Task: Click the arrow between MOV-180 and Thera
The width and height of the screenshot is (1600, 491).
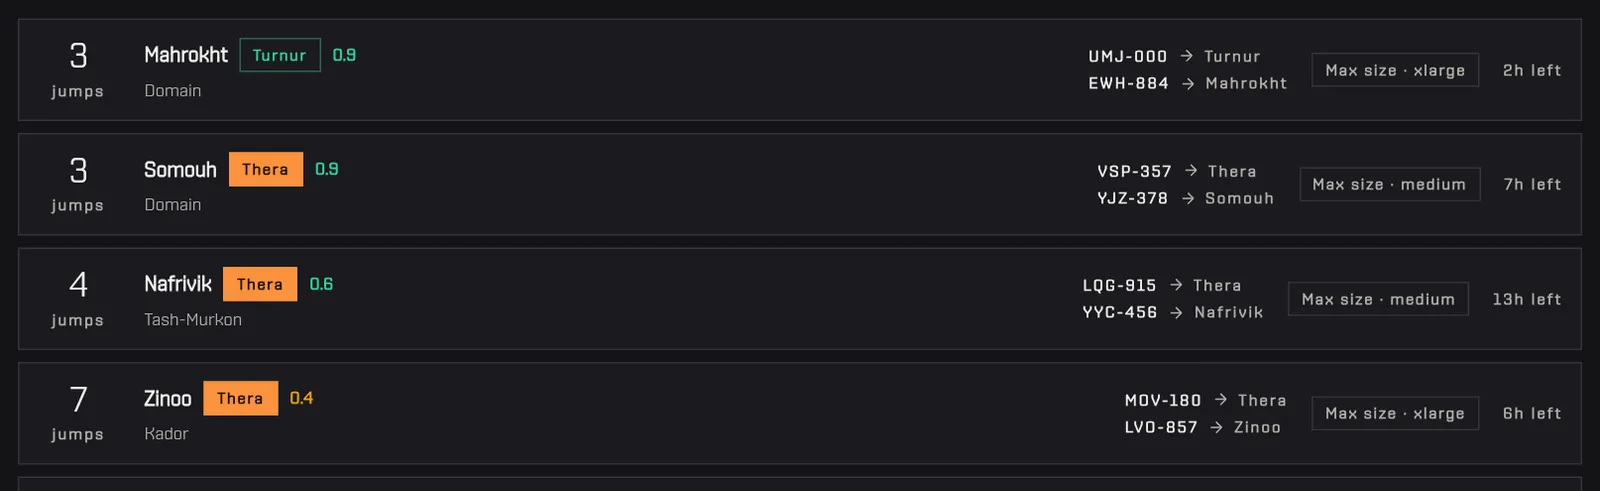Action: (1220, 400)
